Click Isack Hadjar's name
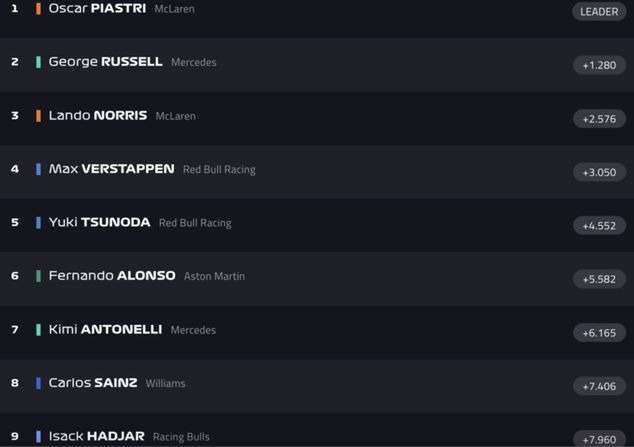The height and width of the screenshot is (447, 634). coord(96,437)
